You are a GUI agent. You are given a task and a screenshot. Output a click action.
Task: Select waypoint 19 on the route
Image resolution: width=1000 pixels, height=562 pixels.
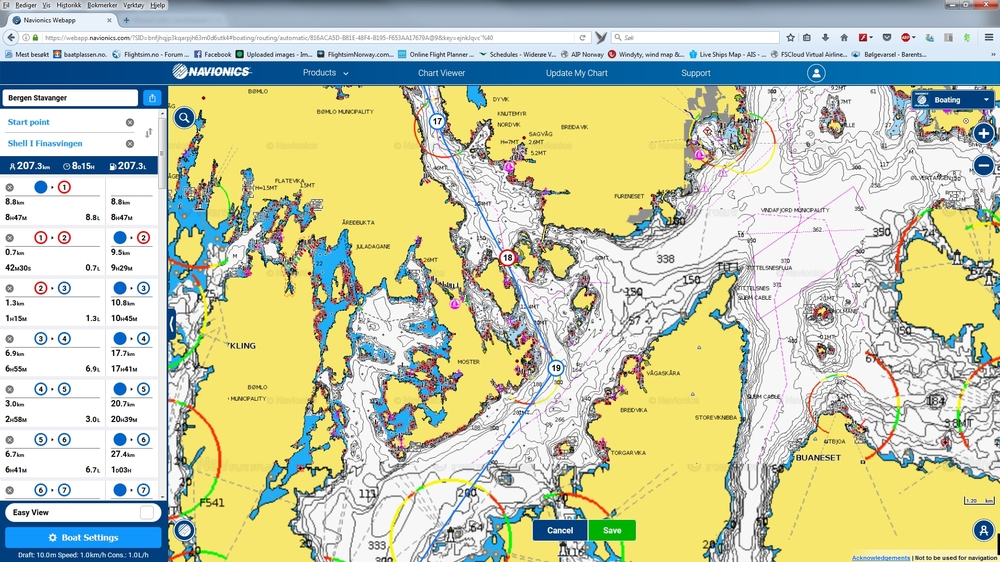point(556,368)
